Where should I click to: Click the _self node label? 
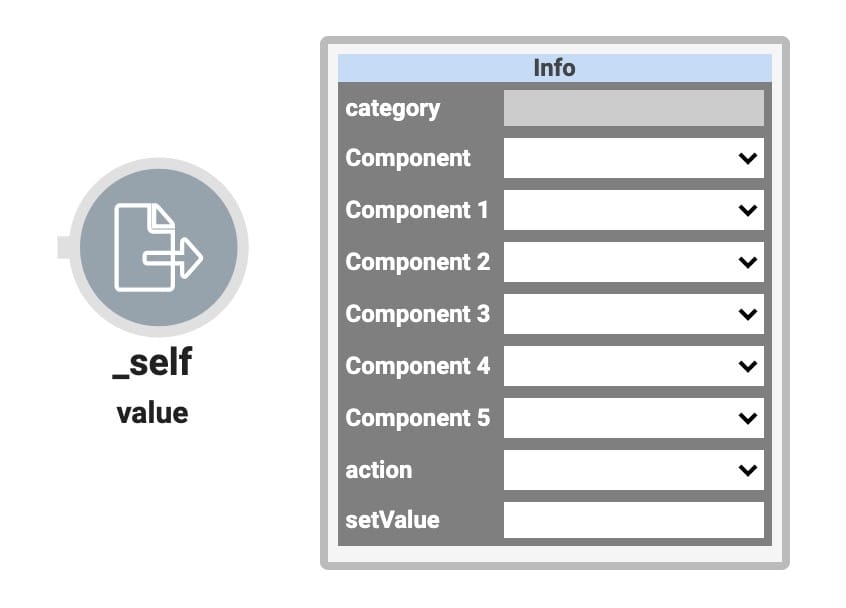[x=152, y=363]
